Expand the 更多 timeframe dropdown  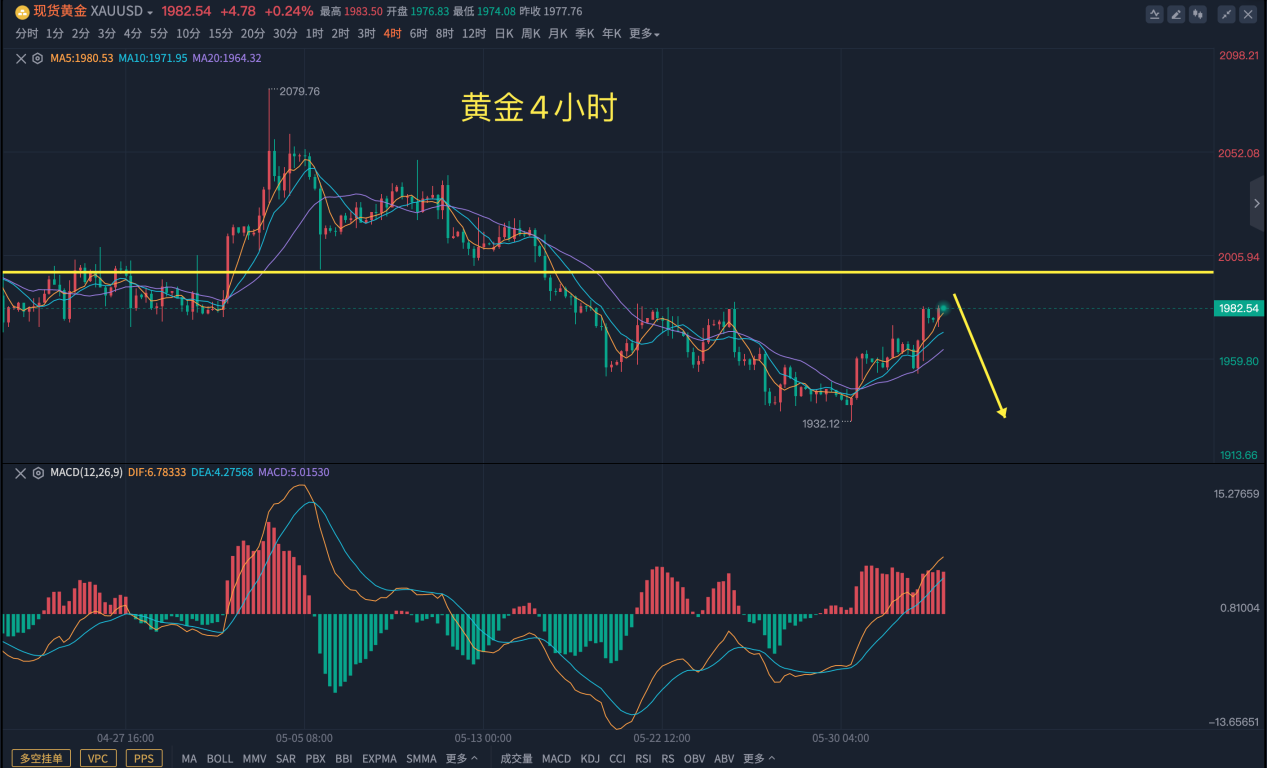[644, 34]
